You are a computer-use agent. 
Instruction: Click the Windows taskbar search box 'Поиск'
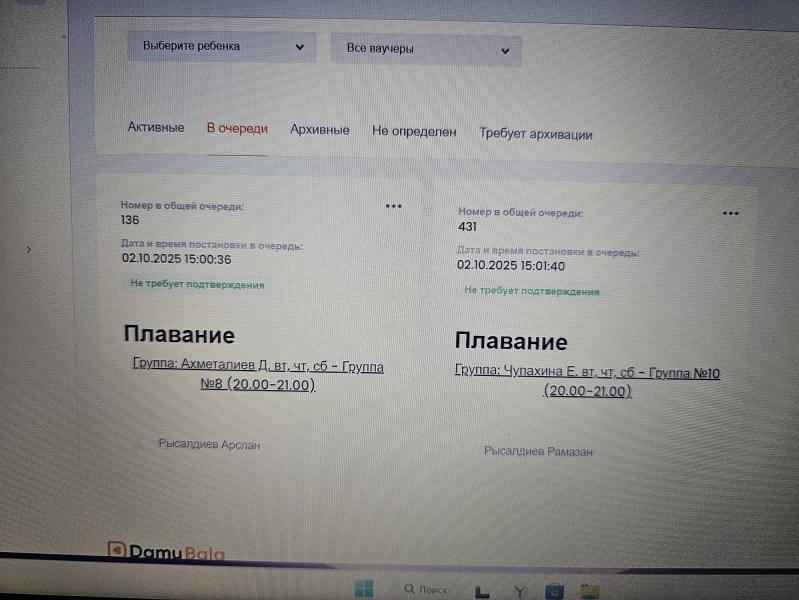click(x=426, y=589)
